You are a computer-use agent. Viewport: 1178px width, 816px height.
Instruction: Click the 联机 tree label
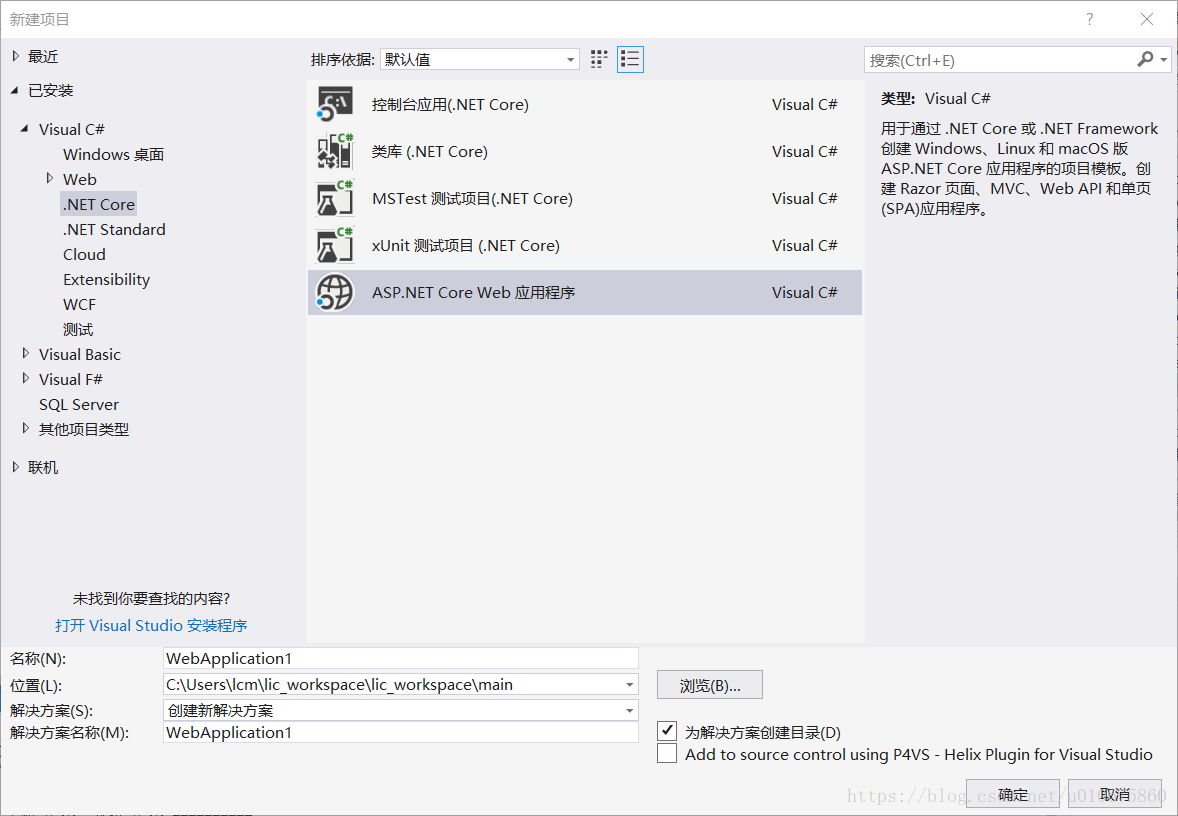43,467
